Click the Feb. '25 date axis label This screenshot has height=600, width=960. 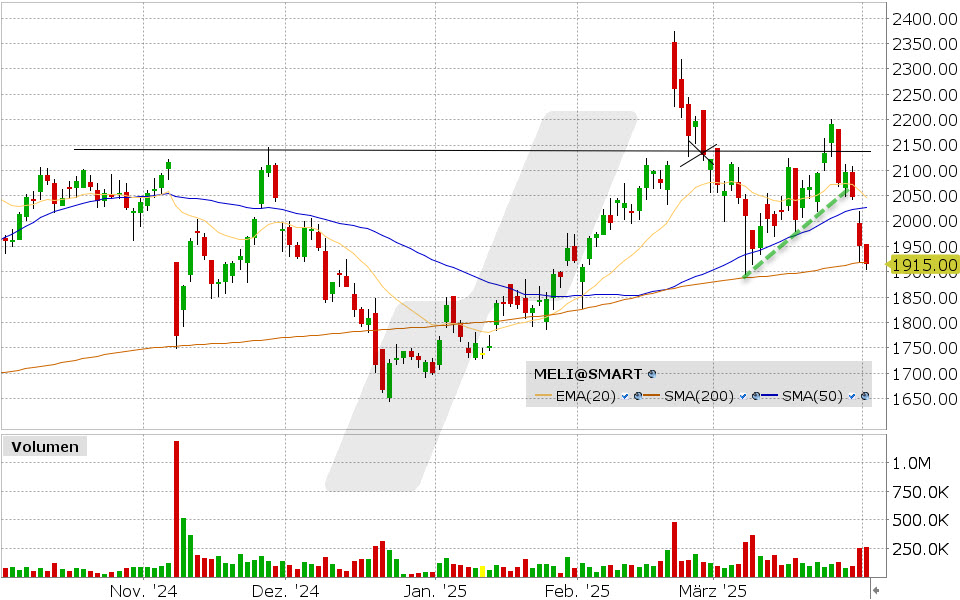coord(577,591)
